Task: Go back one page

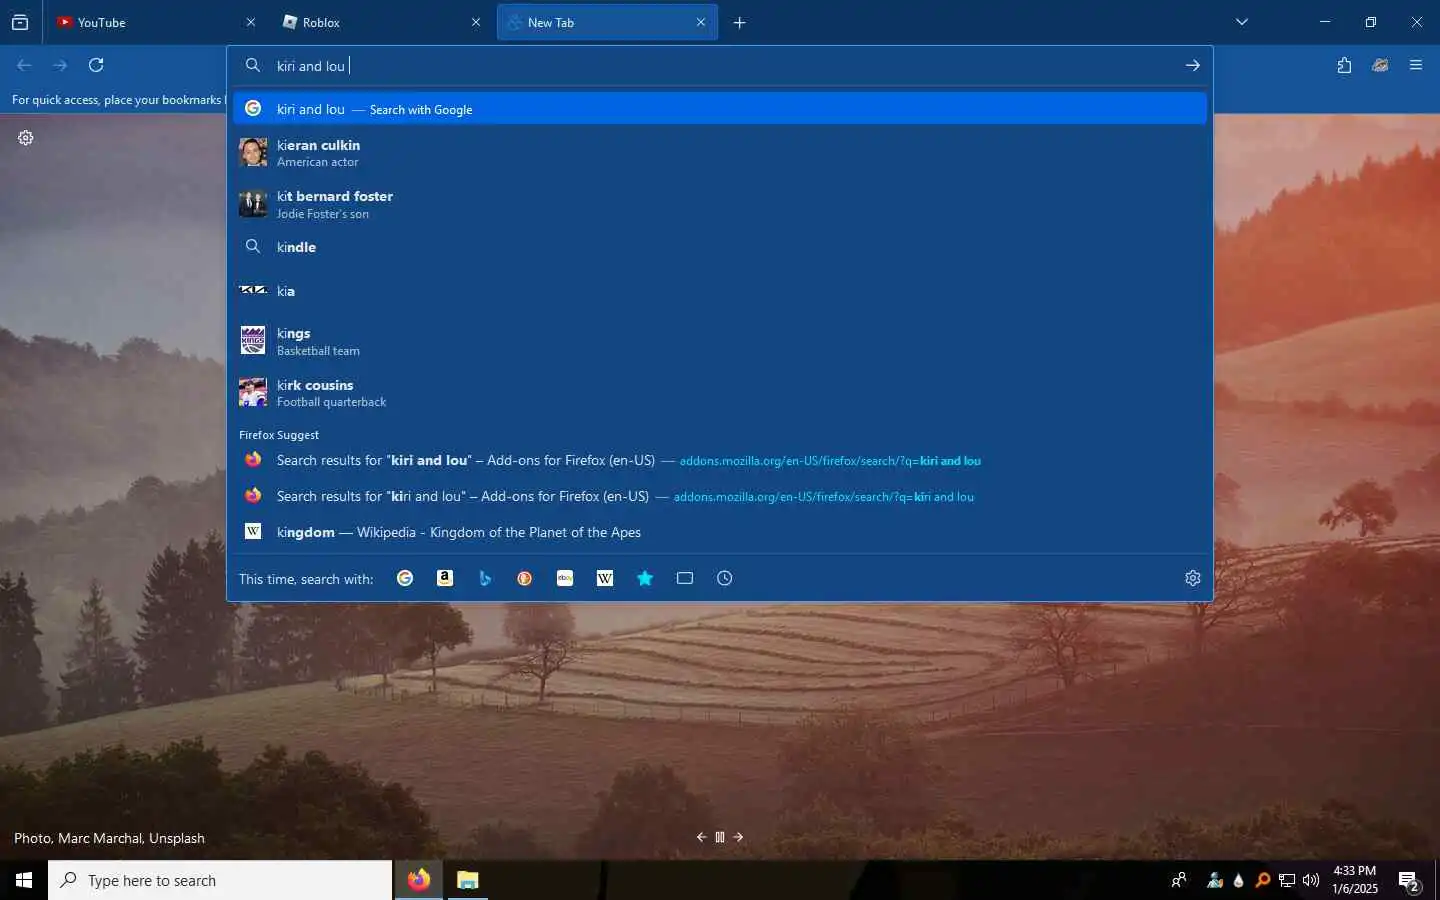Action: tap(24, 65)
